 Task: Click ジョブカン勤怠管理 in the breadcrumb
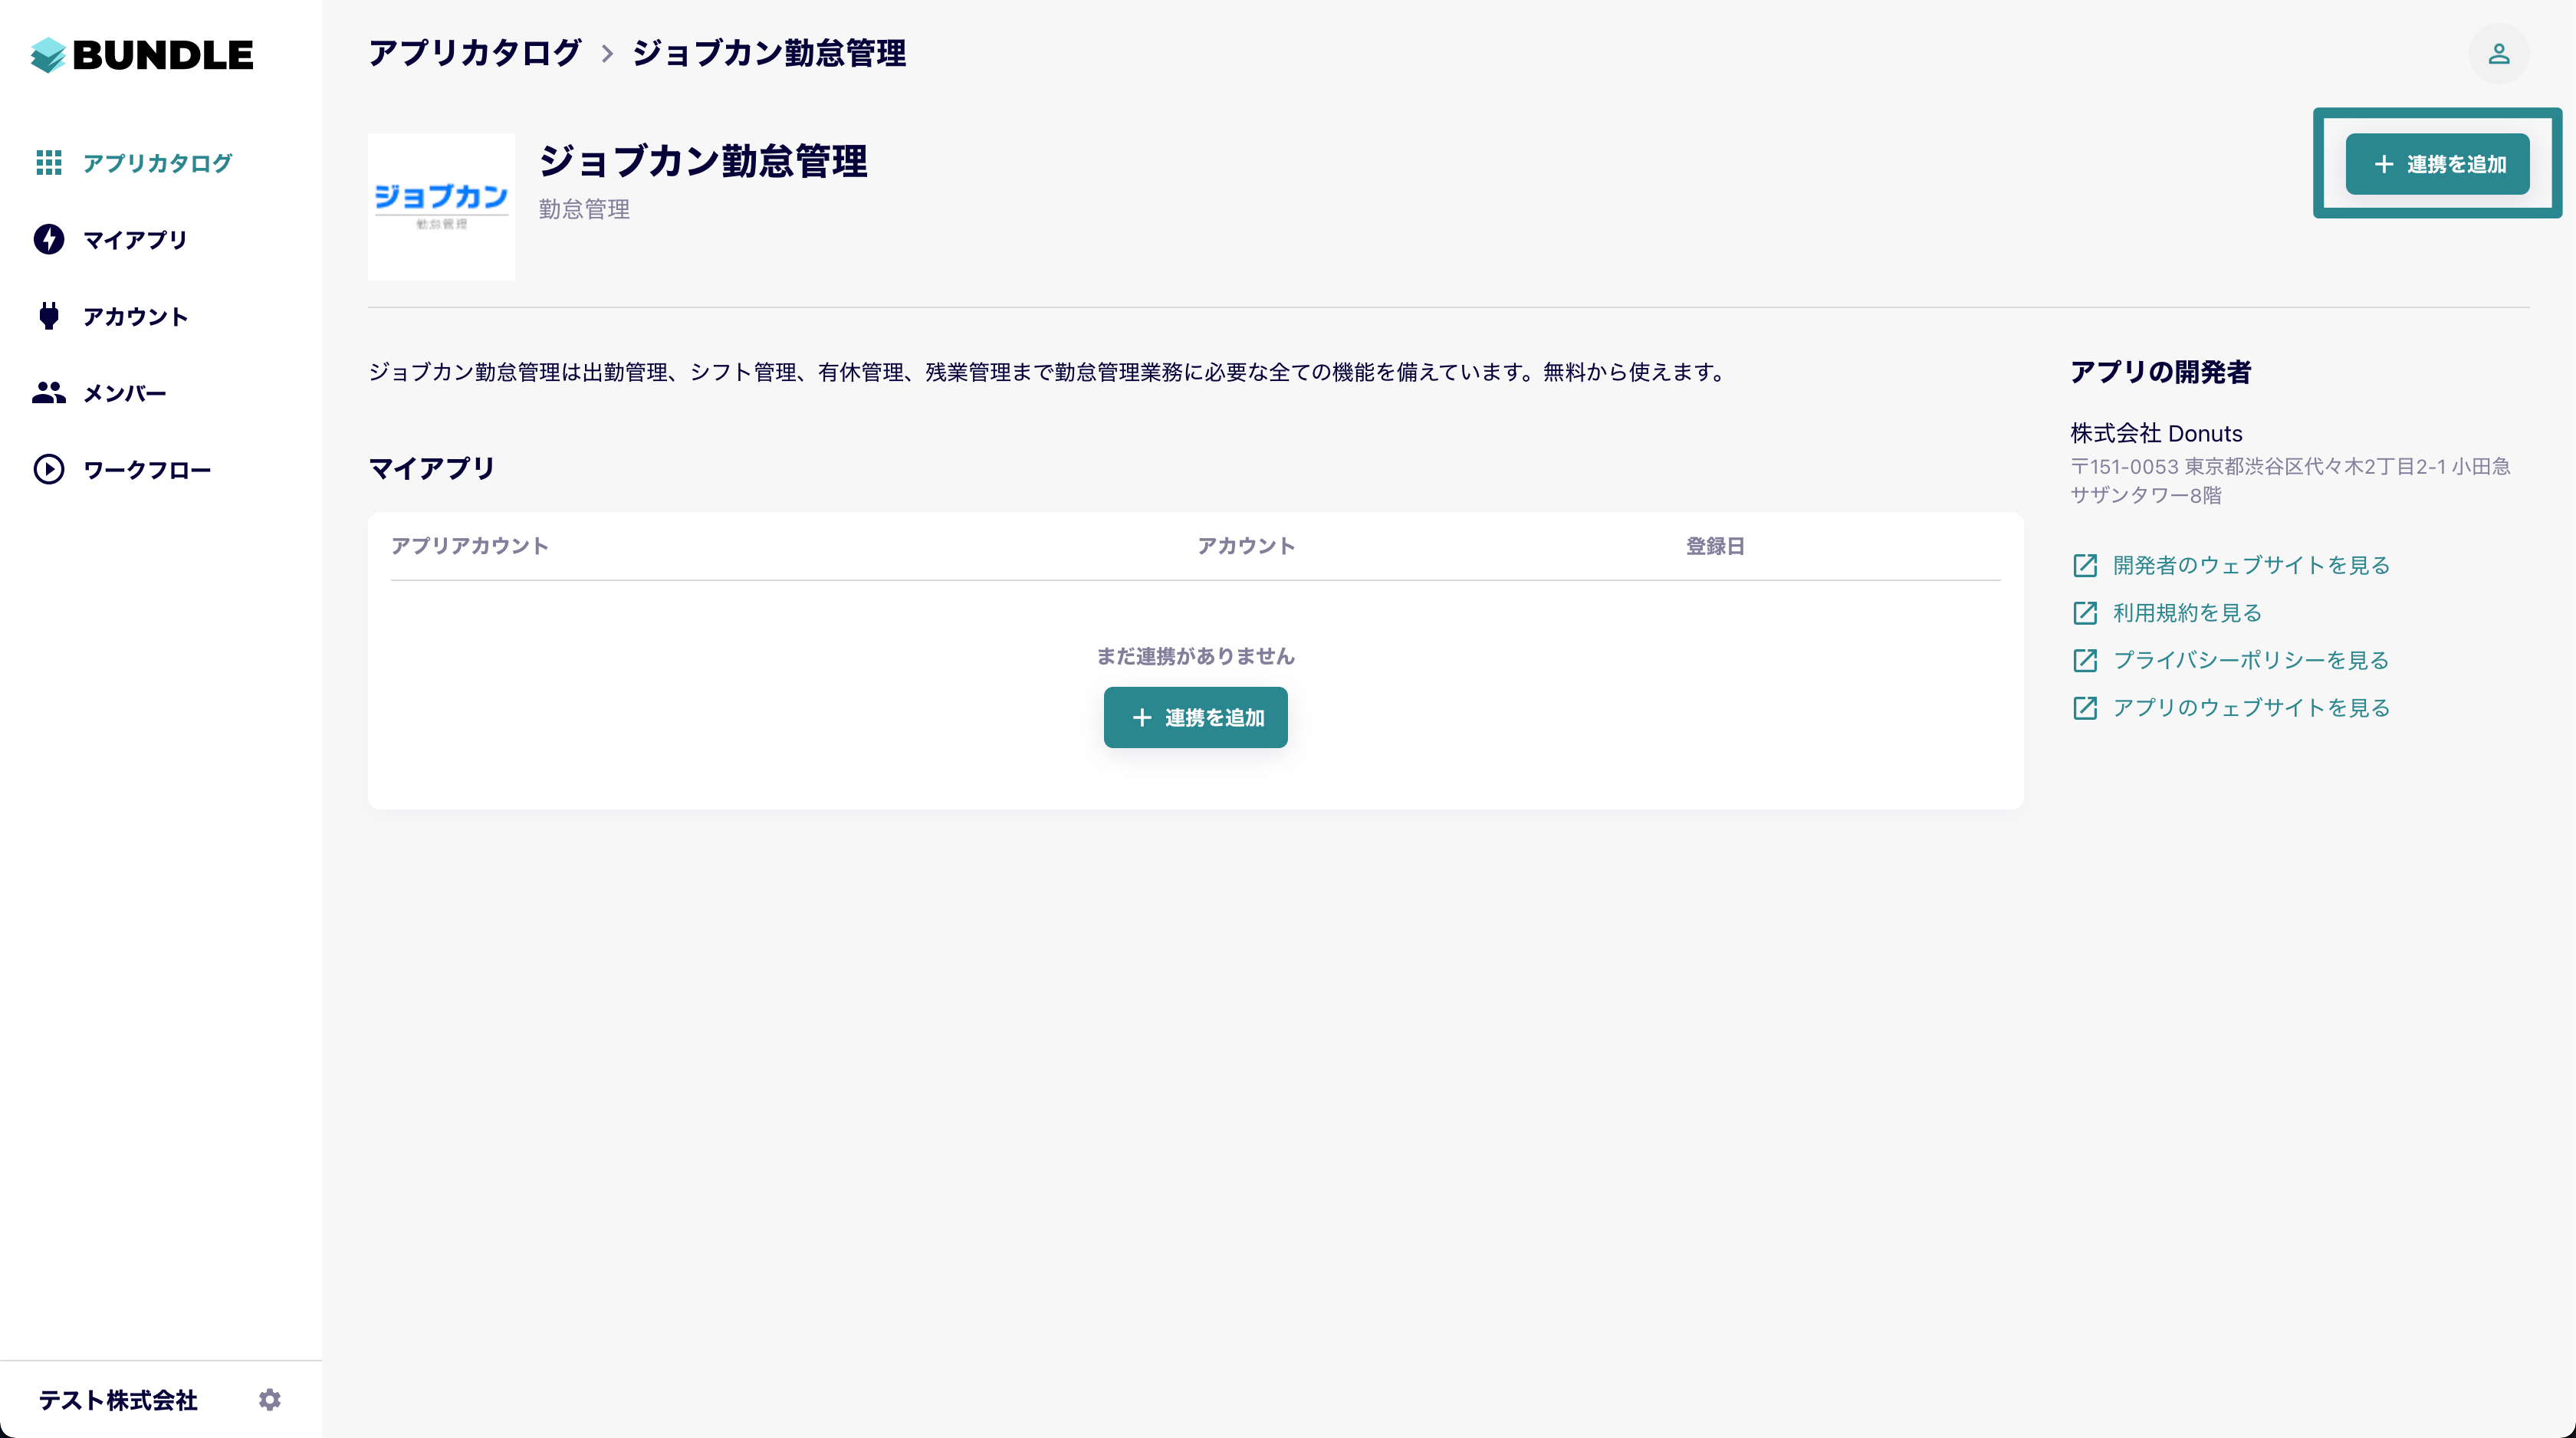(769, 53)
